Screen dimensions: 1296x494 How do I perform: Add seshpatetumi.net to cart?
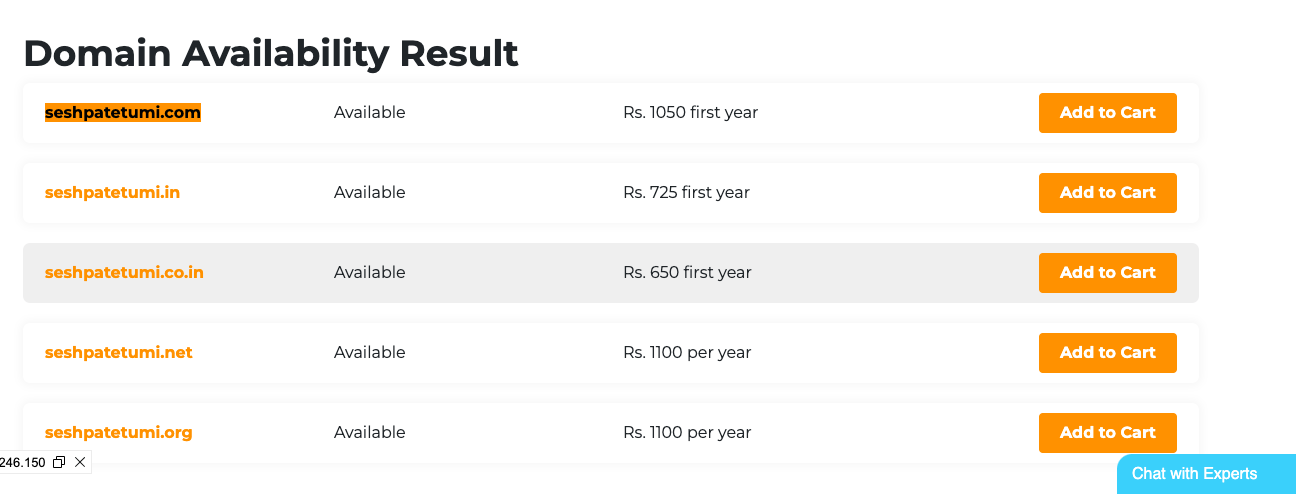click(1107, 353)
